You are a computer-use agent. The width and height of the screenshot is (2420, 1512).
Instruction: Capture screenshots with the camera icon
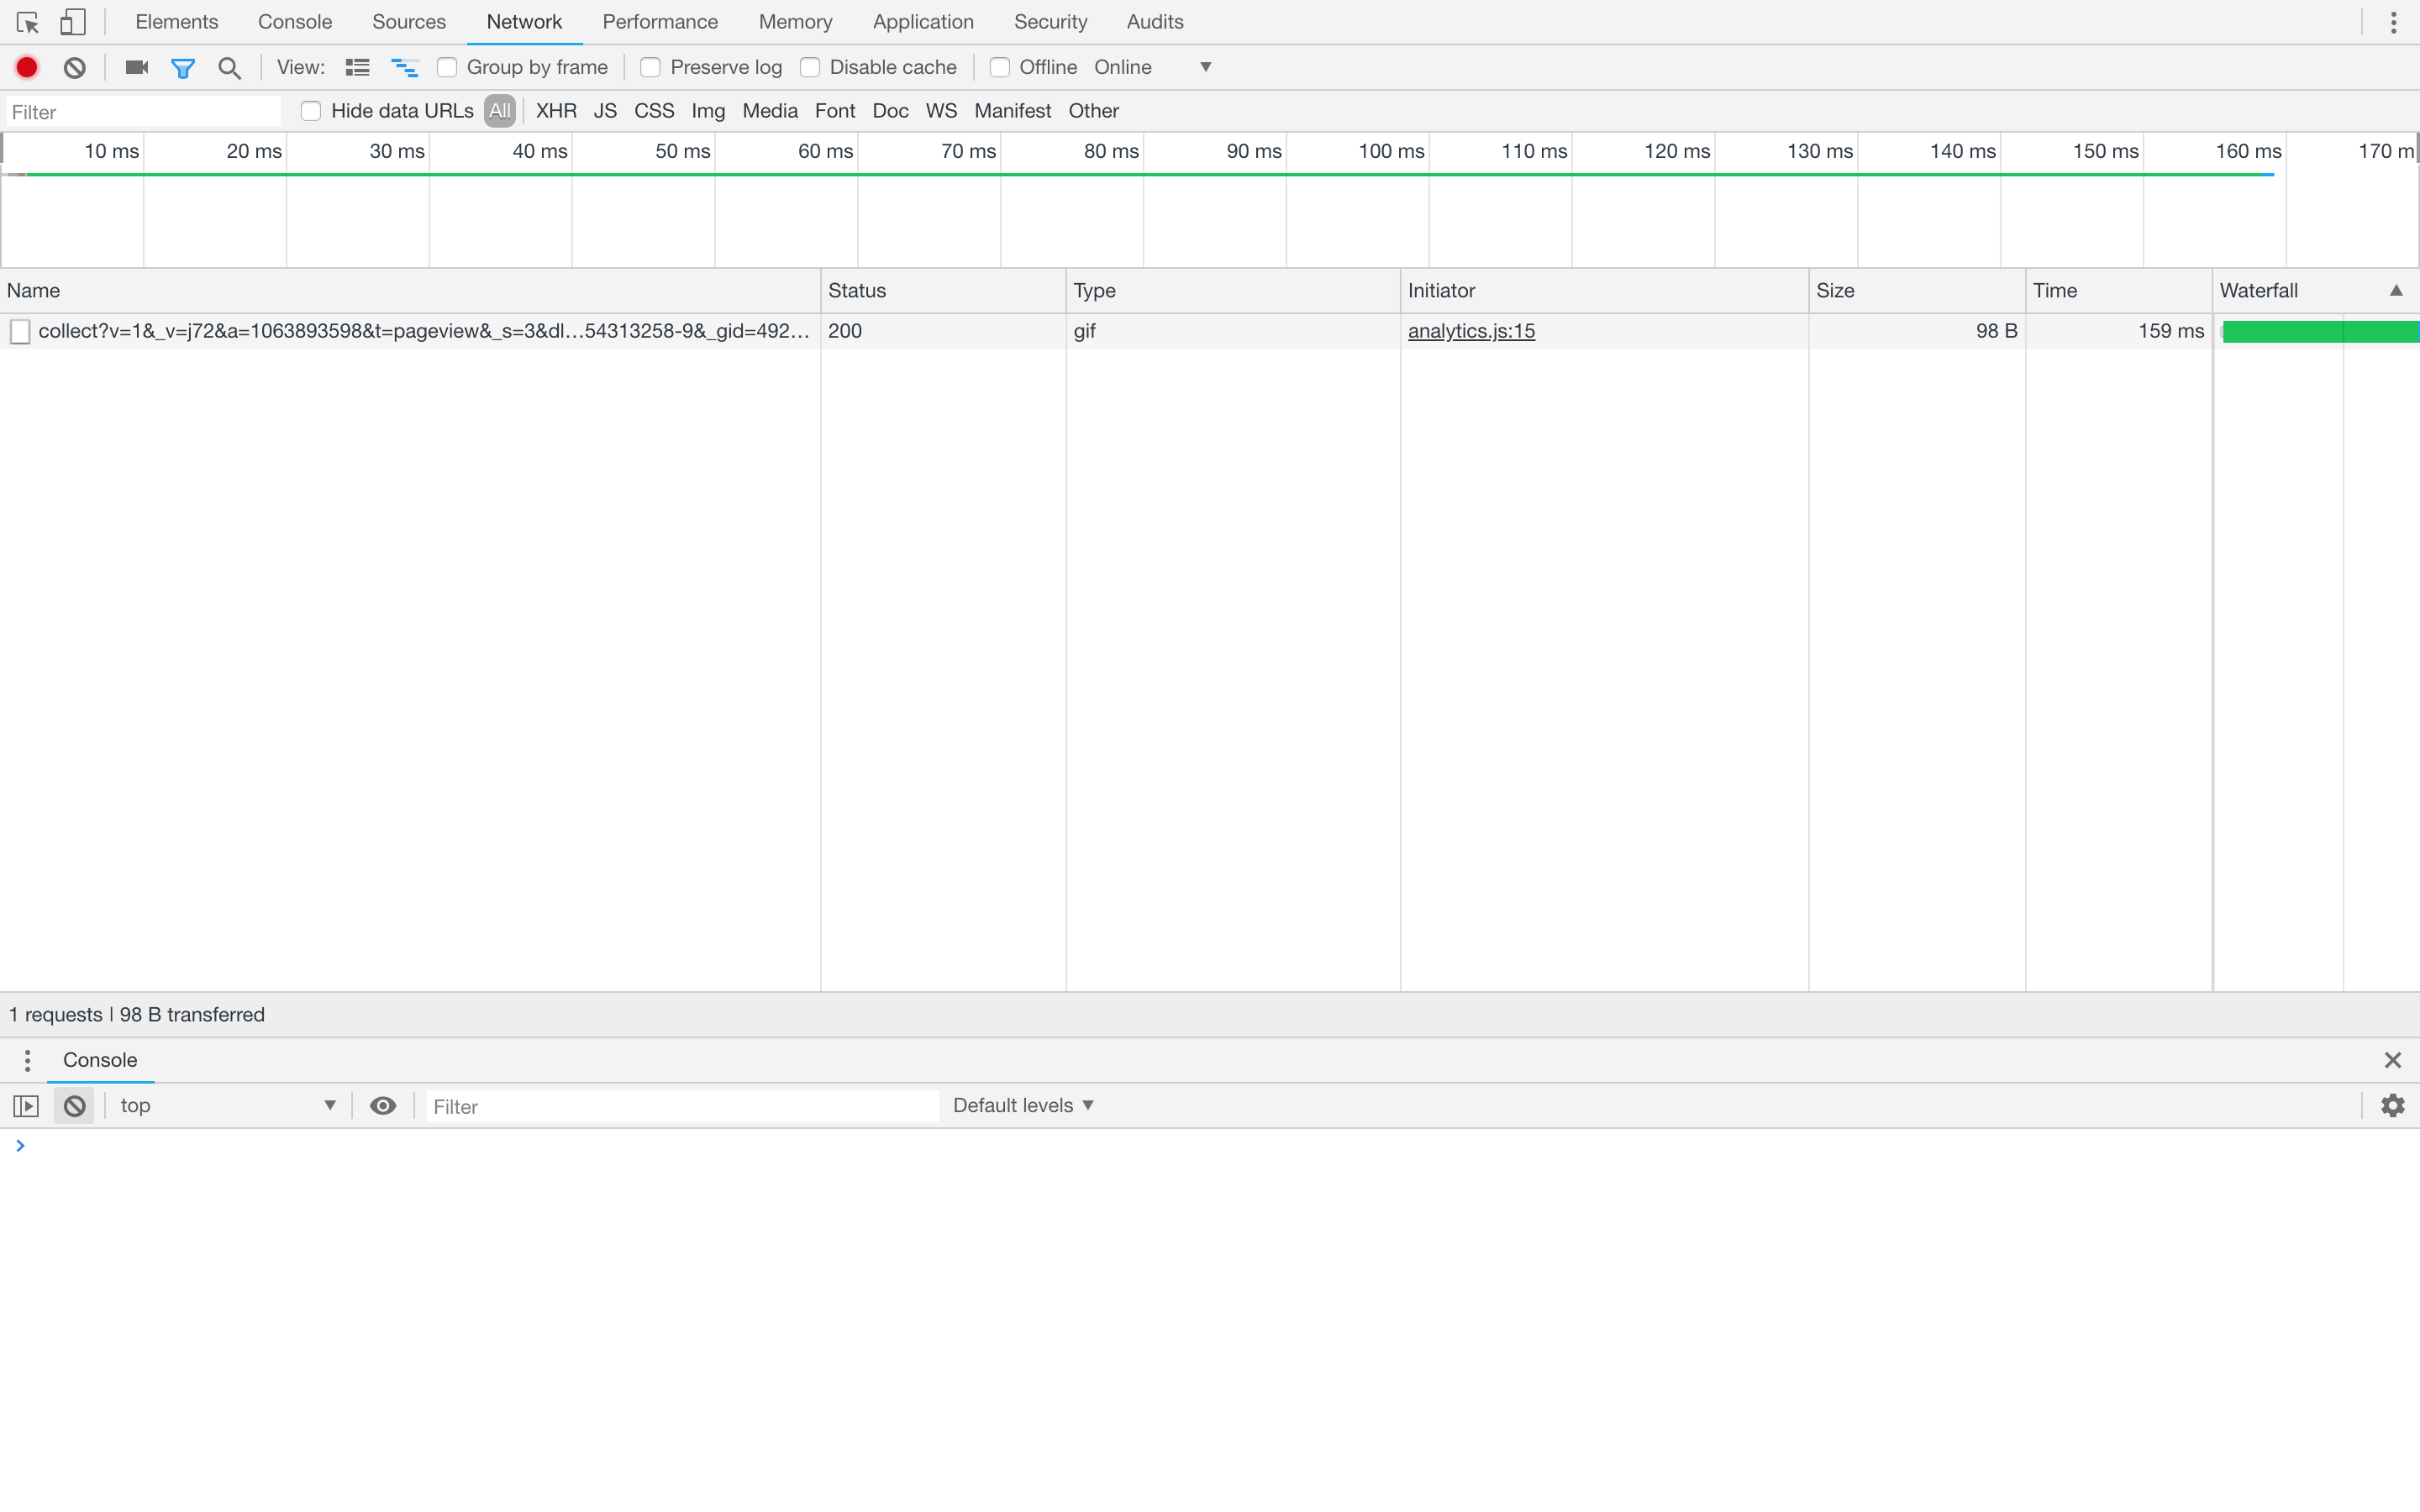coord(137,67)
